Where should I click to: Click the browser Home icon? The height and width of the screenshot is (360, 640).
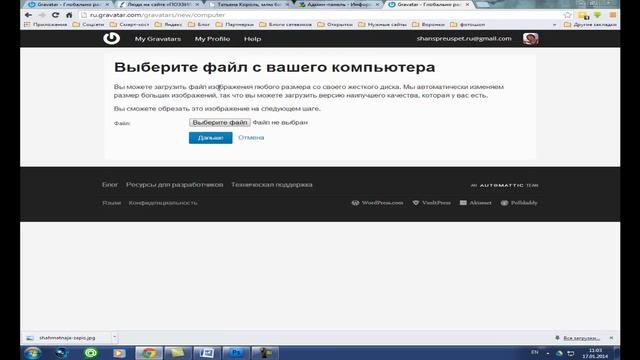69,15
